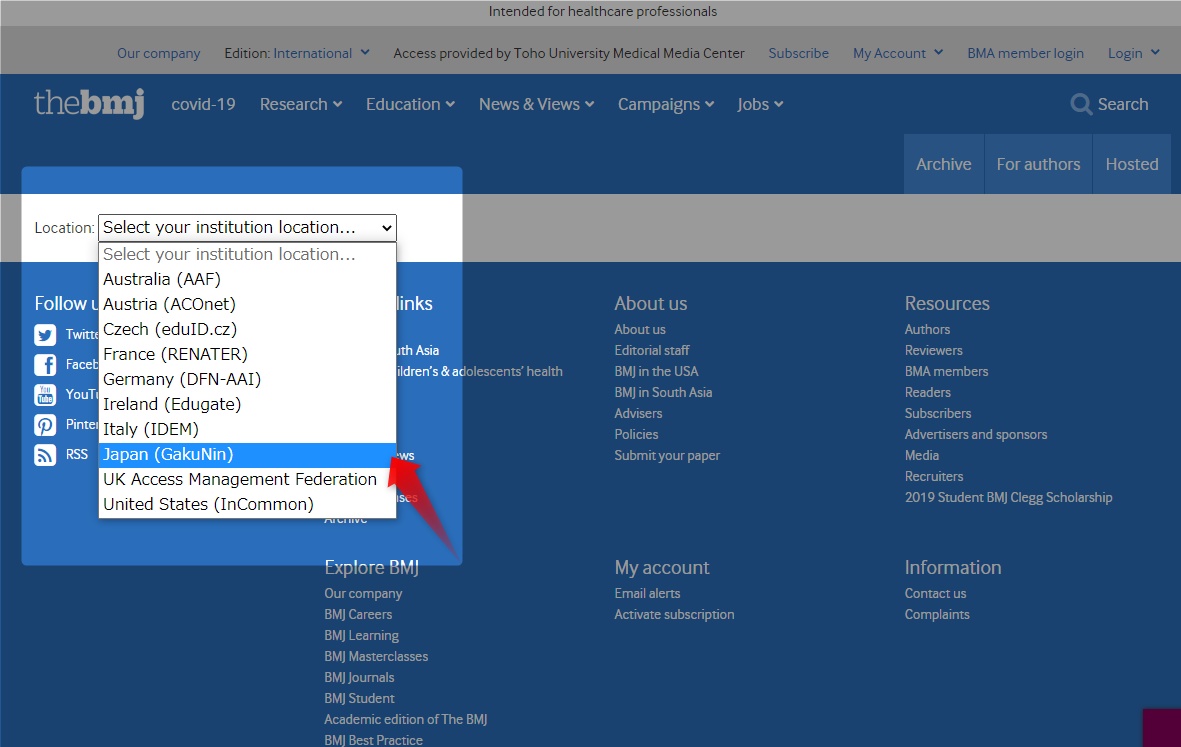
Task: Select UK Access Management Federation option
Action: (247, 479)
